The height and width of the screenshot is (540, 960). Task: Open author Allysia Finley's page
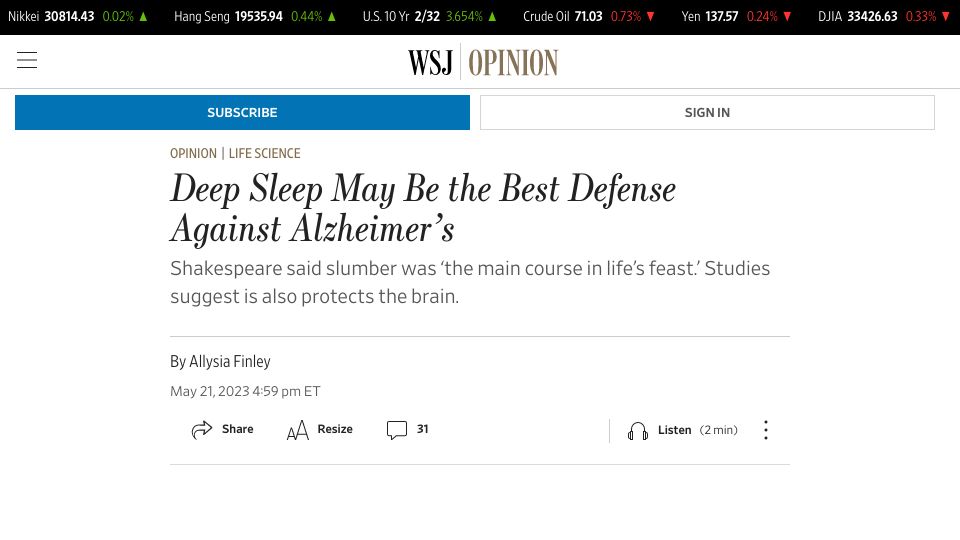[x=230, y=361]
